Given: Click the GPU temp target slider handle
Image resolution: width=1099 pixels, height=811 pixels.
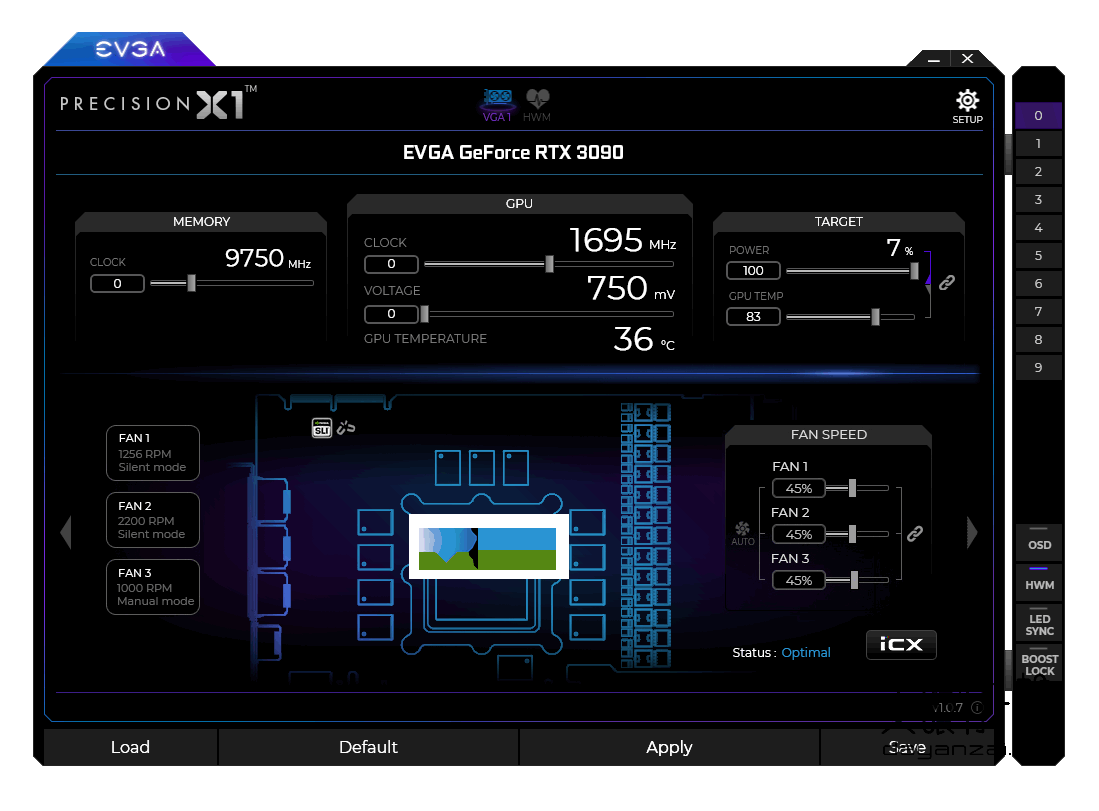Looking at the screenshot, I should (x=875, y=317).
